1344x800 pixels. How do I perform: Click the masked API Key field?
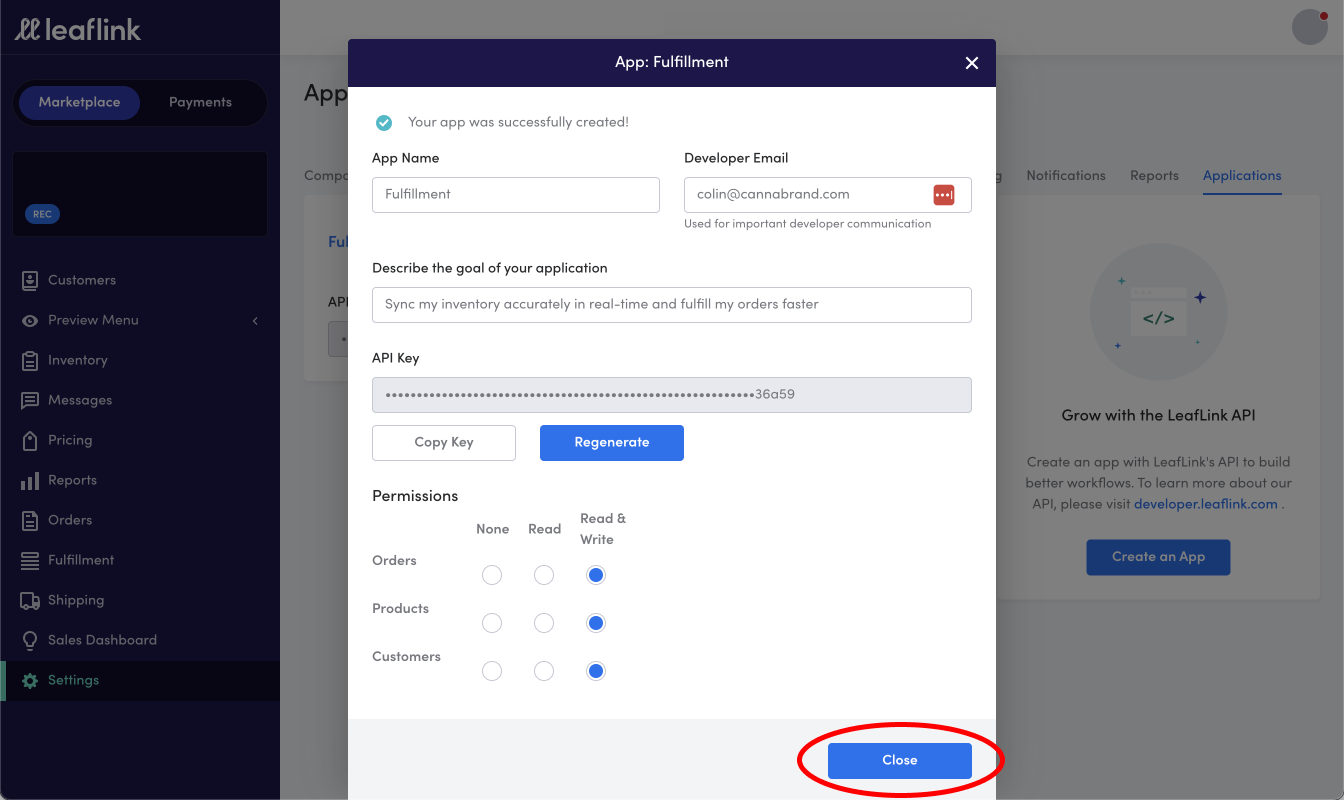[x=672, y=394]
